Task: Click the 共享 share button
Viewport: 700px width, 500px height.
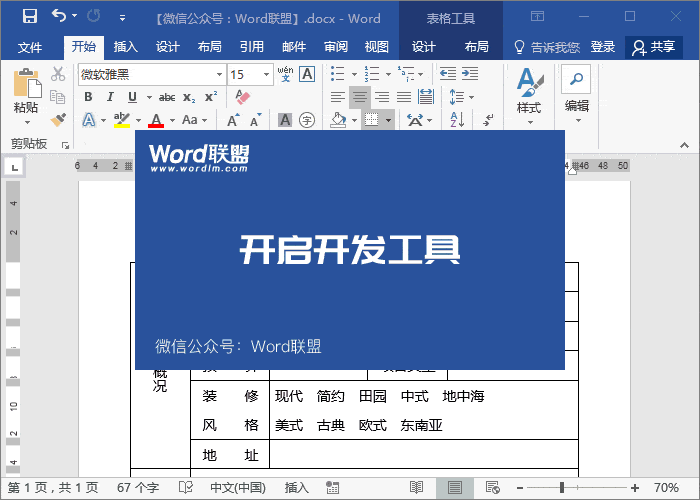Action: click(x=654, y=47)
